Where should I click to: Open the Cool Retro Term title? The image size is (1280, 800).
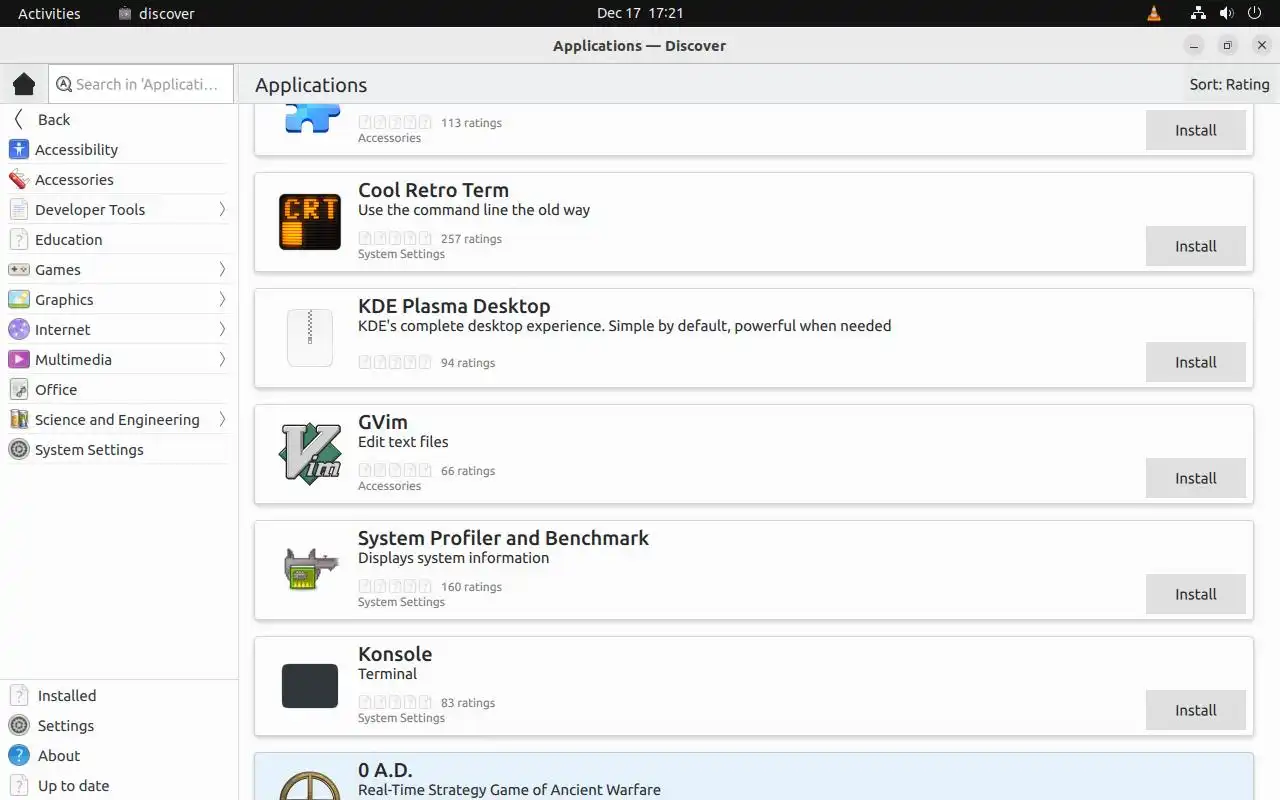point(433,190)
